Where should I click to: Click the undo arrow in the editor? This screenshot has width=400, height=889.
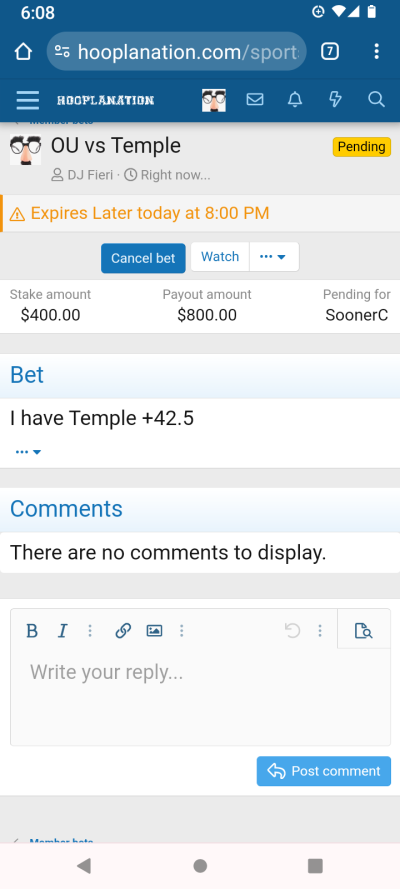pyautogui.click(x=292, y=630)
